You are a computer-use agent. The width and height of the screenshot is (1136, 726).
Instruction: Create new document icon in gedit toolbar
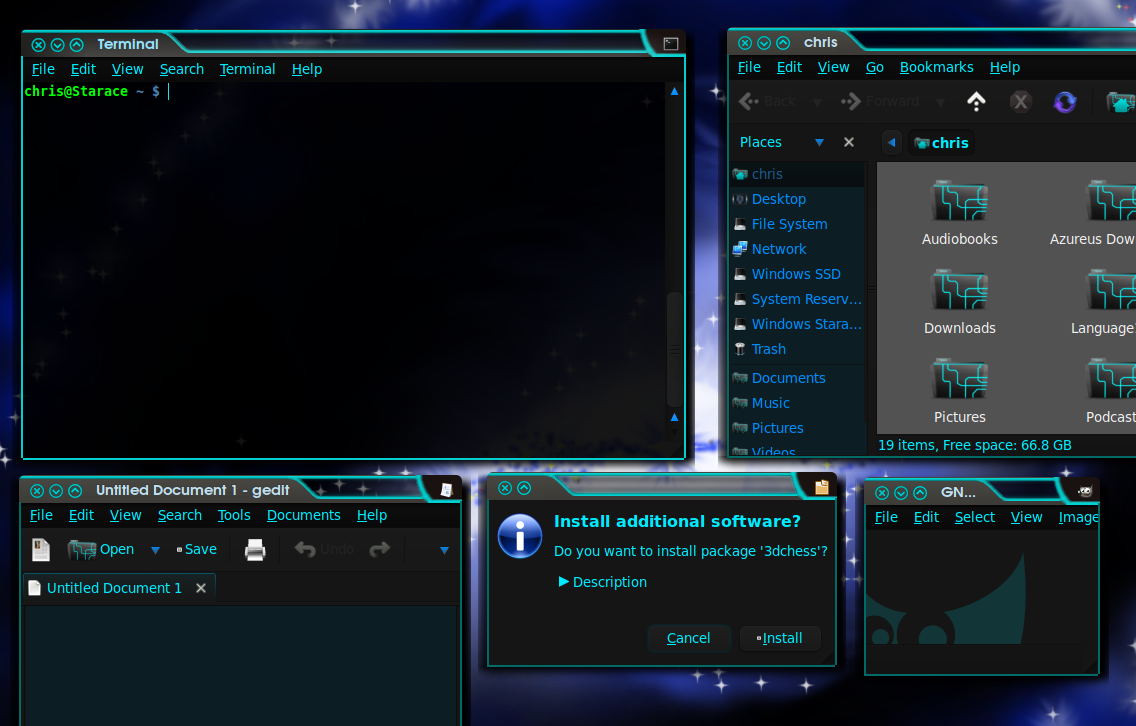point(41,550)
